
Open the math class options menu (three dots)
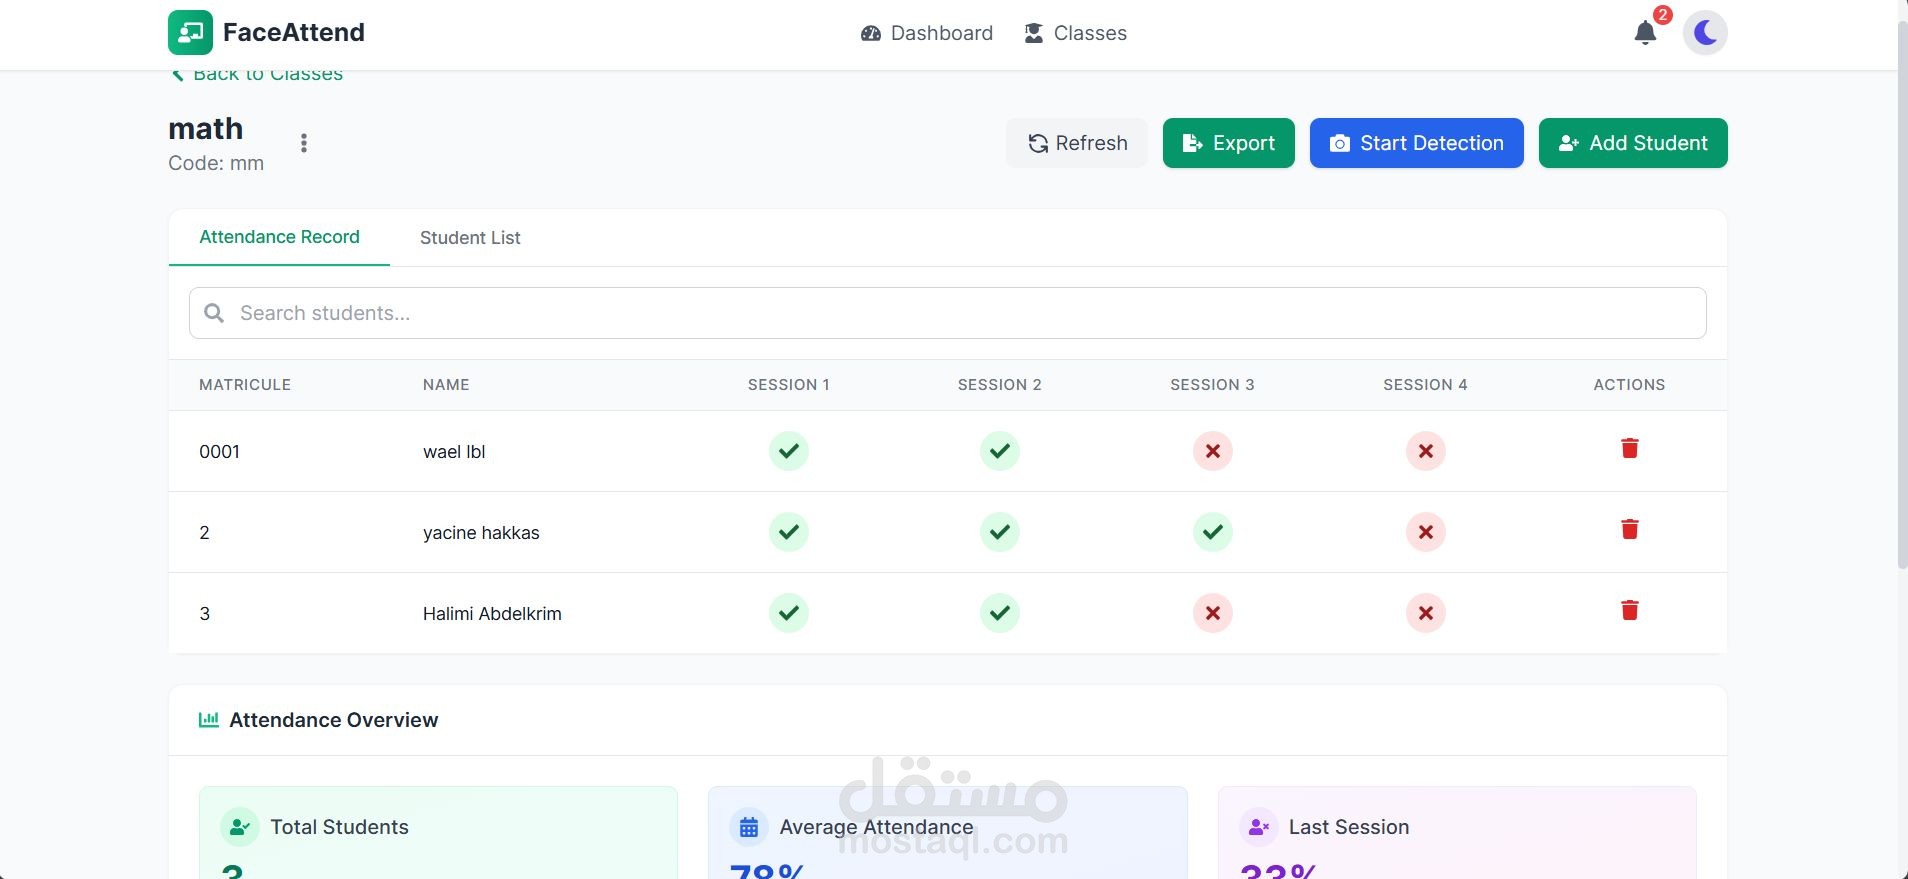pos(304,143)
